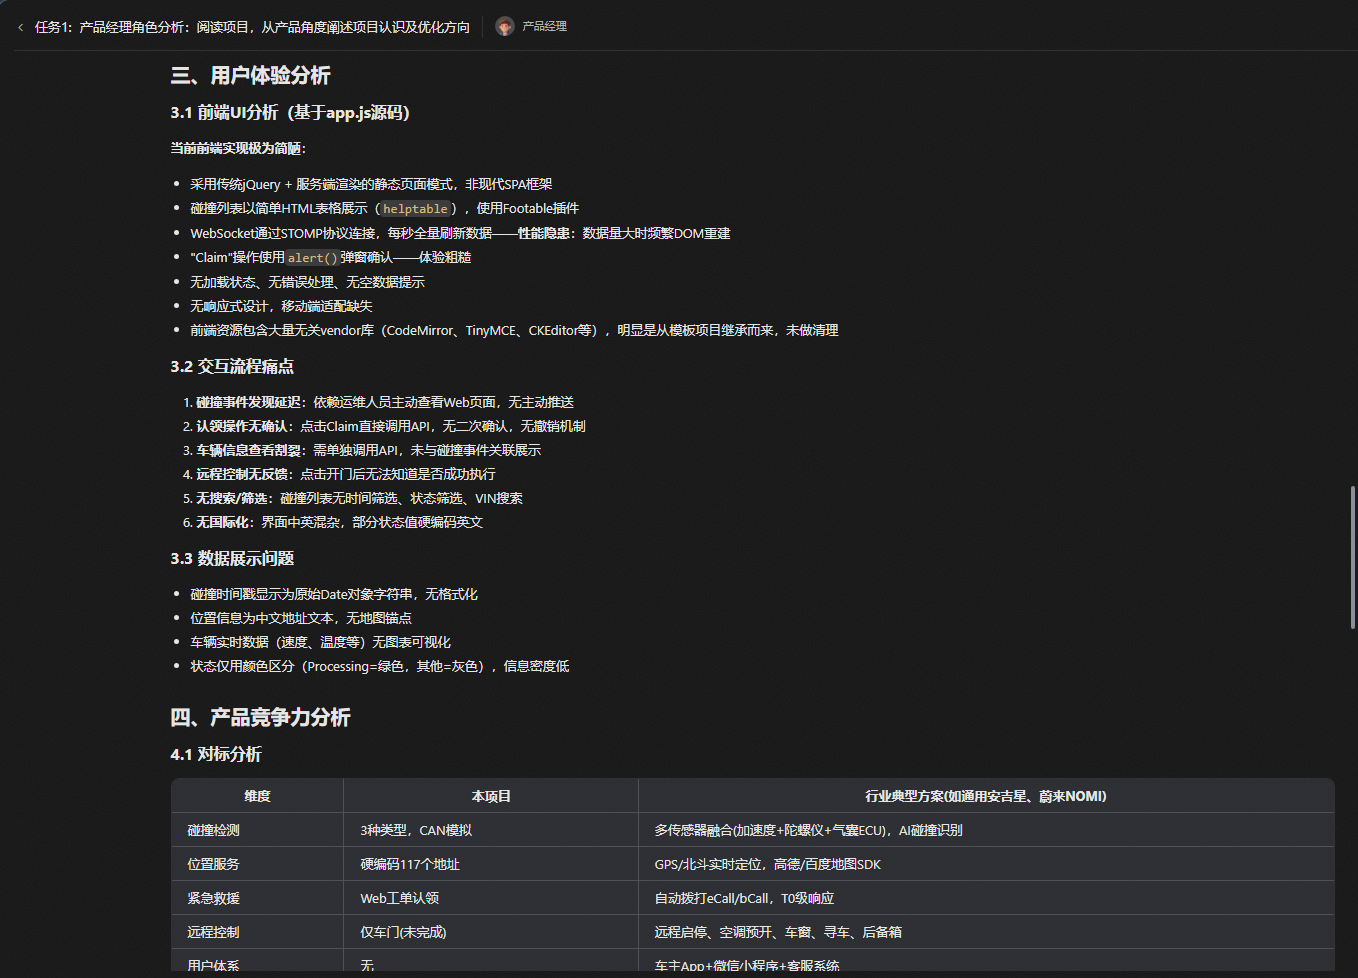Select table cell 自动拨打eCall/bCall
Viewport: 1358px width, 978px height.
986,898
